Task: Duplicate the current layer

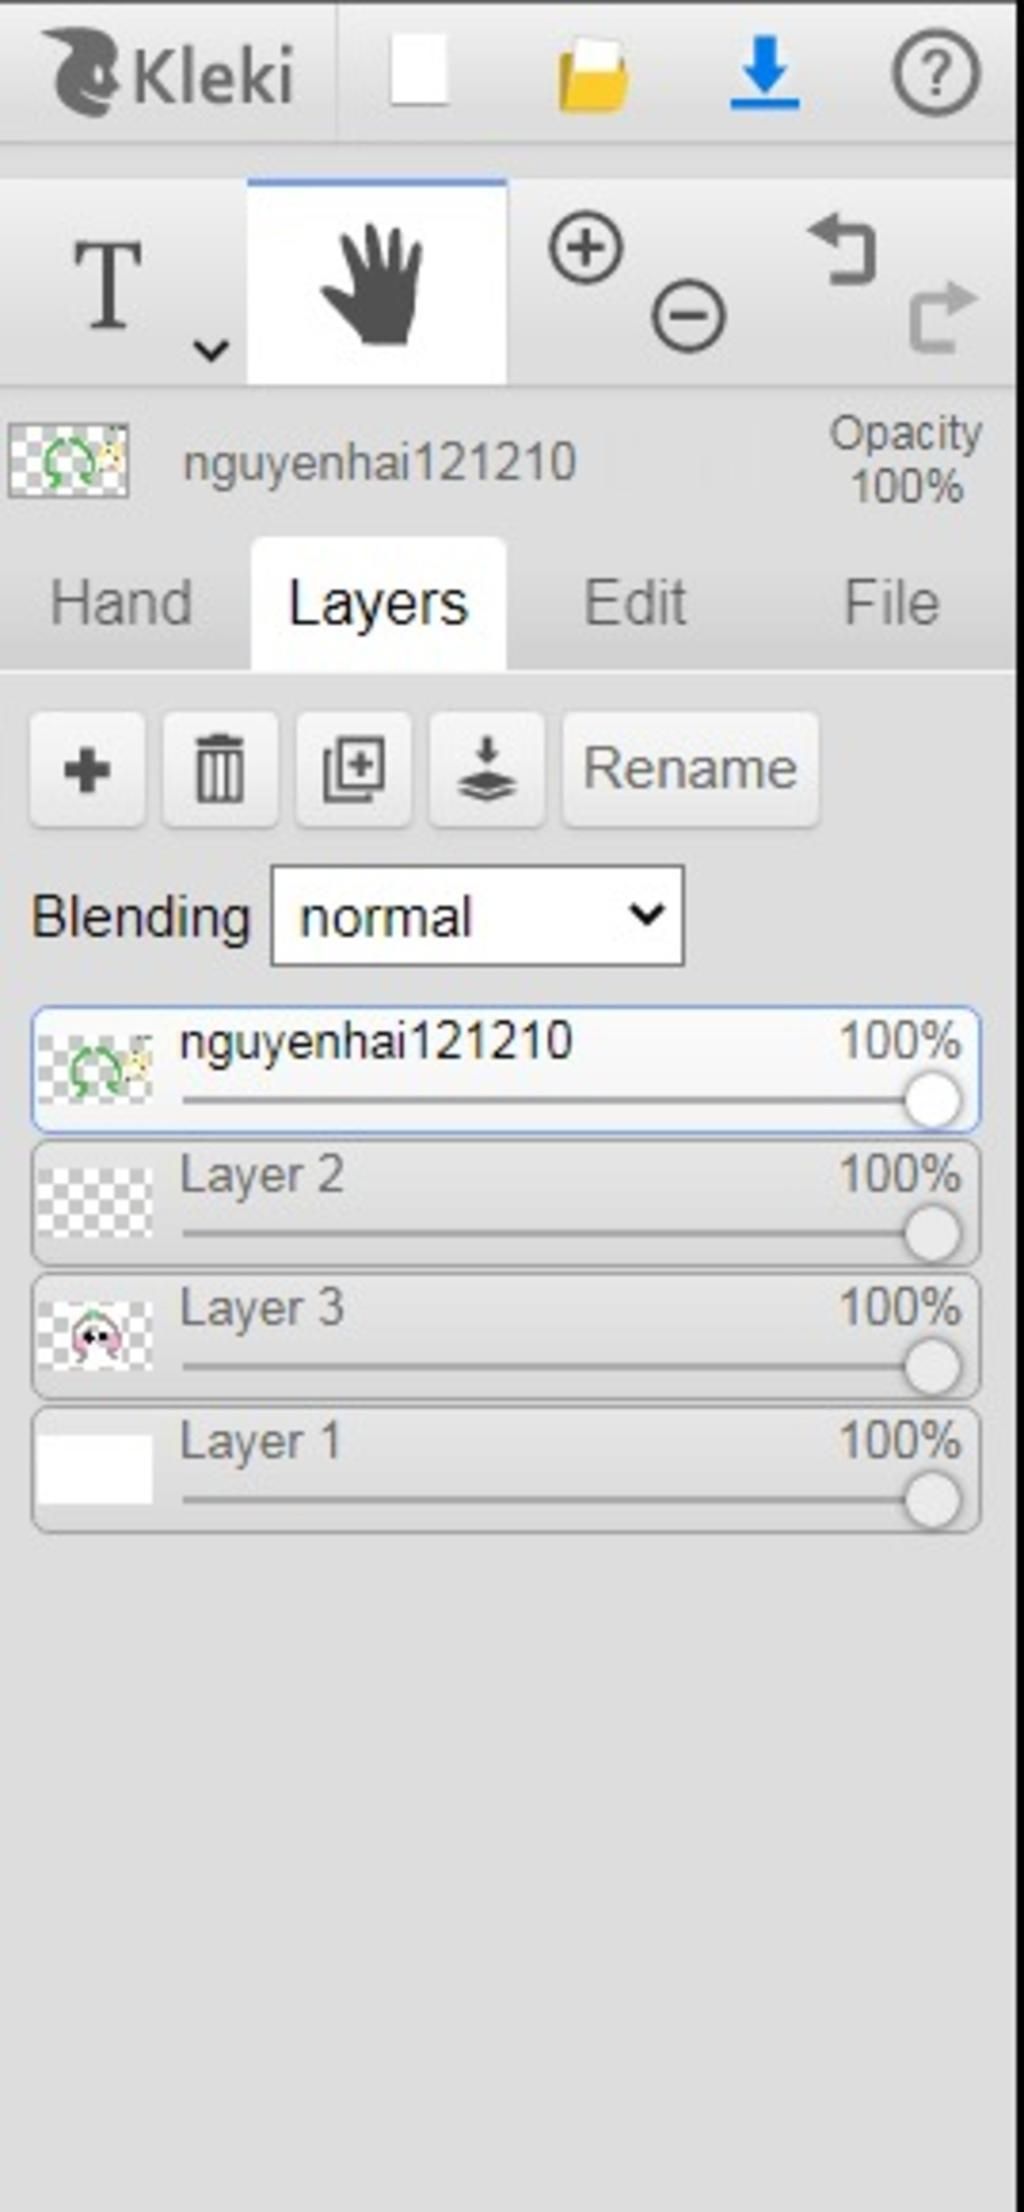Action: (353, 769)
